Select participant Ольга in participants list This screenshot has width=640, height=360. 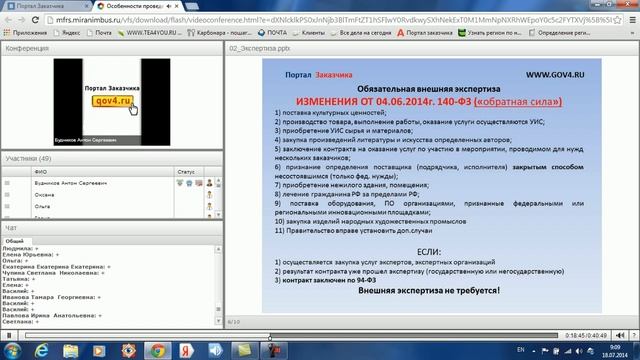[42, 207]
